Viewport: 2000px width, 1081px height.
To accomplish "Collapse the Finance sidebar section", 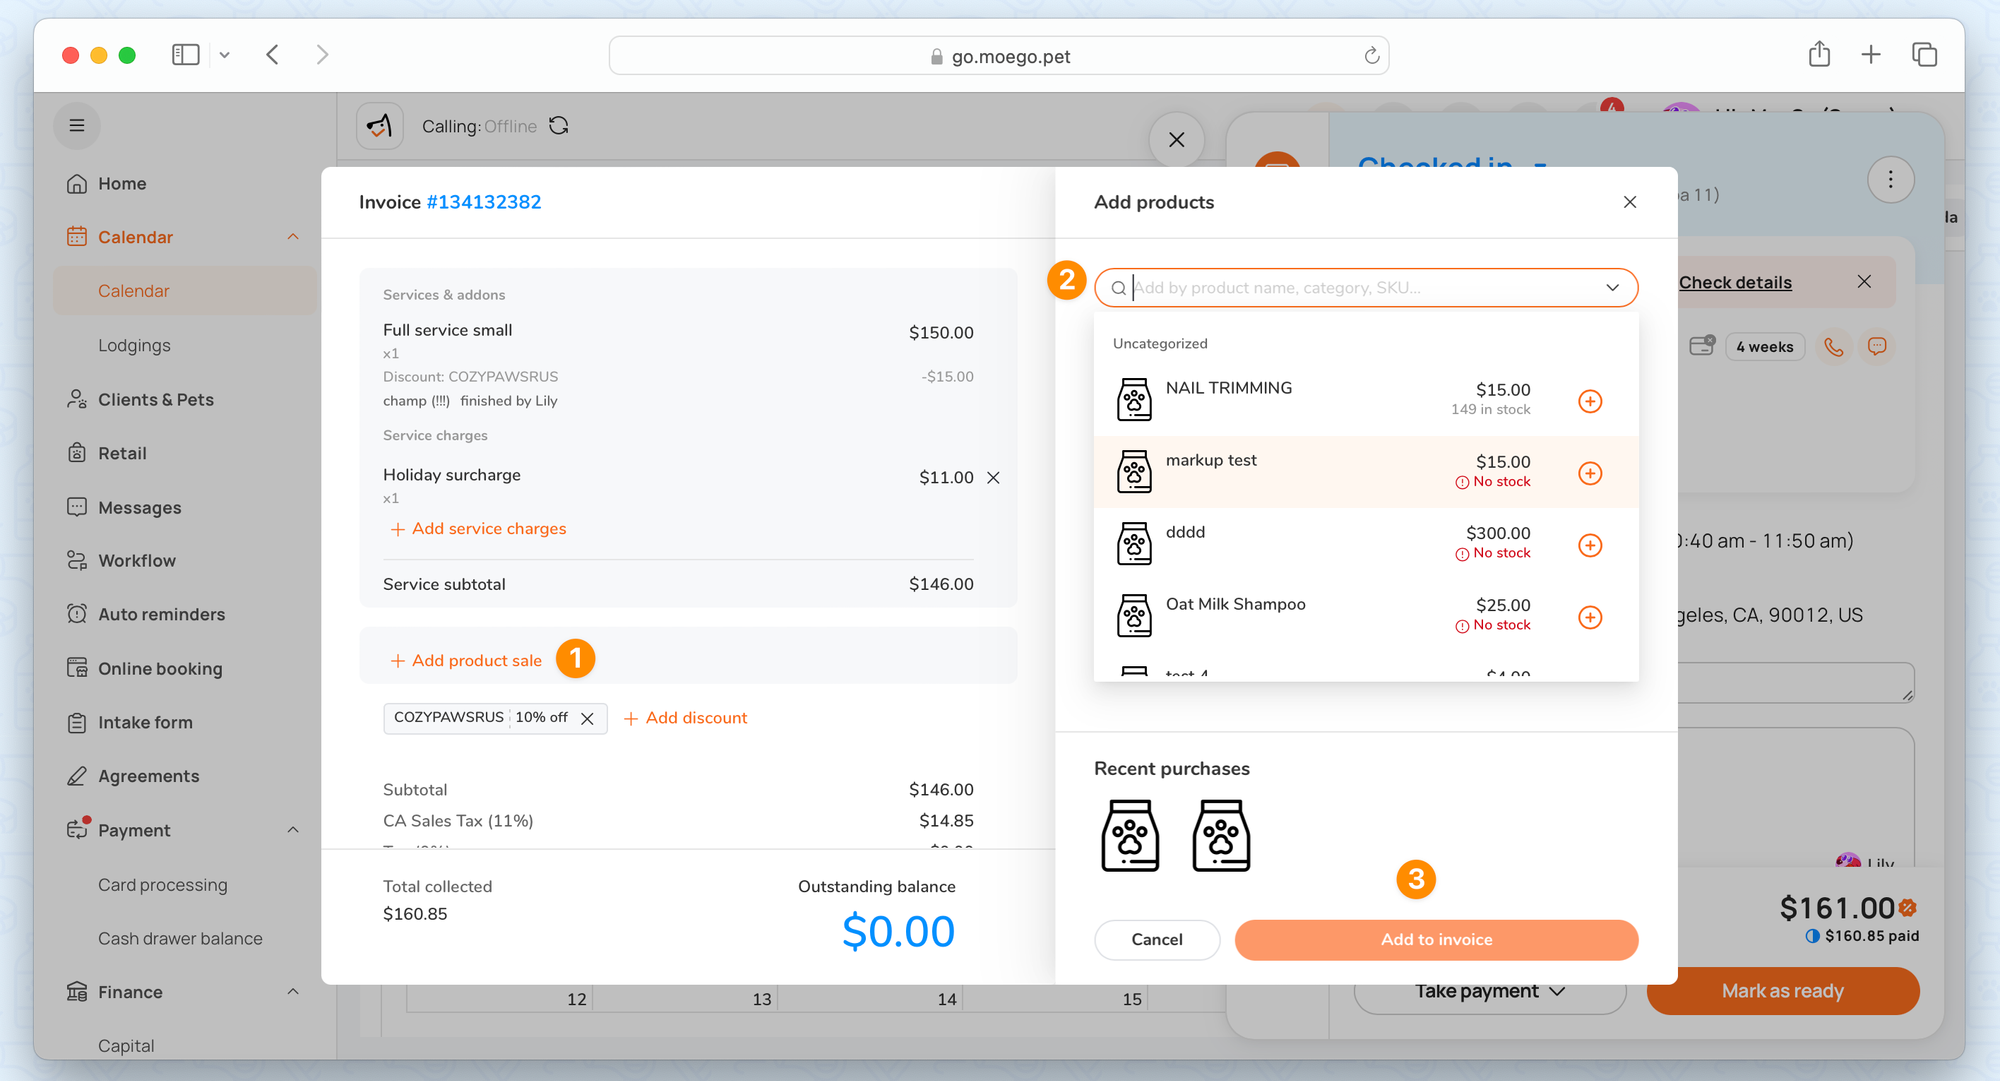I will pyautogui.click(x=293, y=992).
